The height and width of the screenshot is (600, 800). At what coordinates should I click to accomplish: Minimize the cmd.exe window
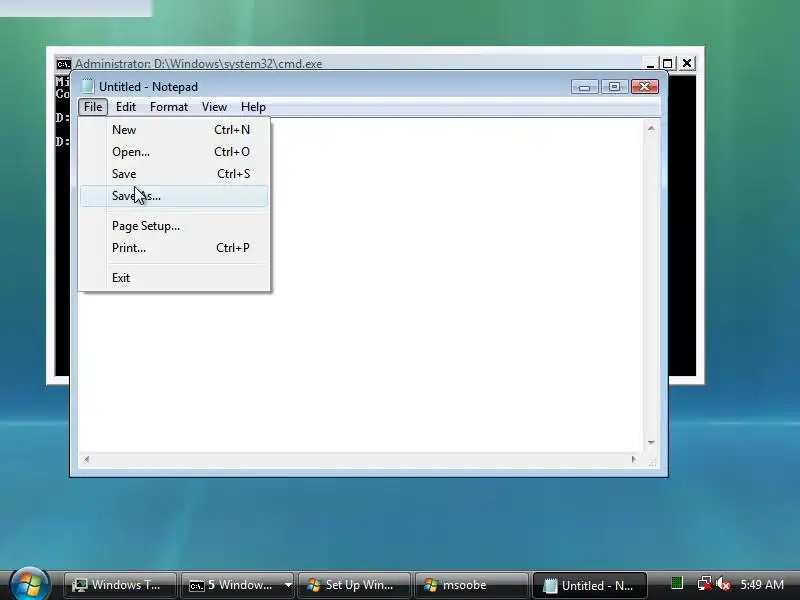pos(650,63)
